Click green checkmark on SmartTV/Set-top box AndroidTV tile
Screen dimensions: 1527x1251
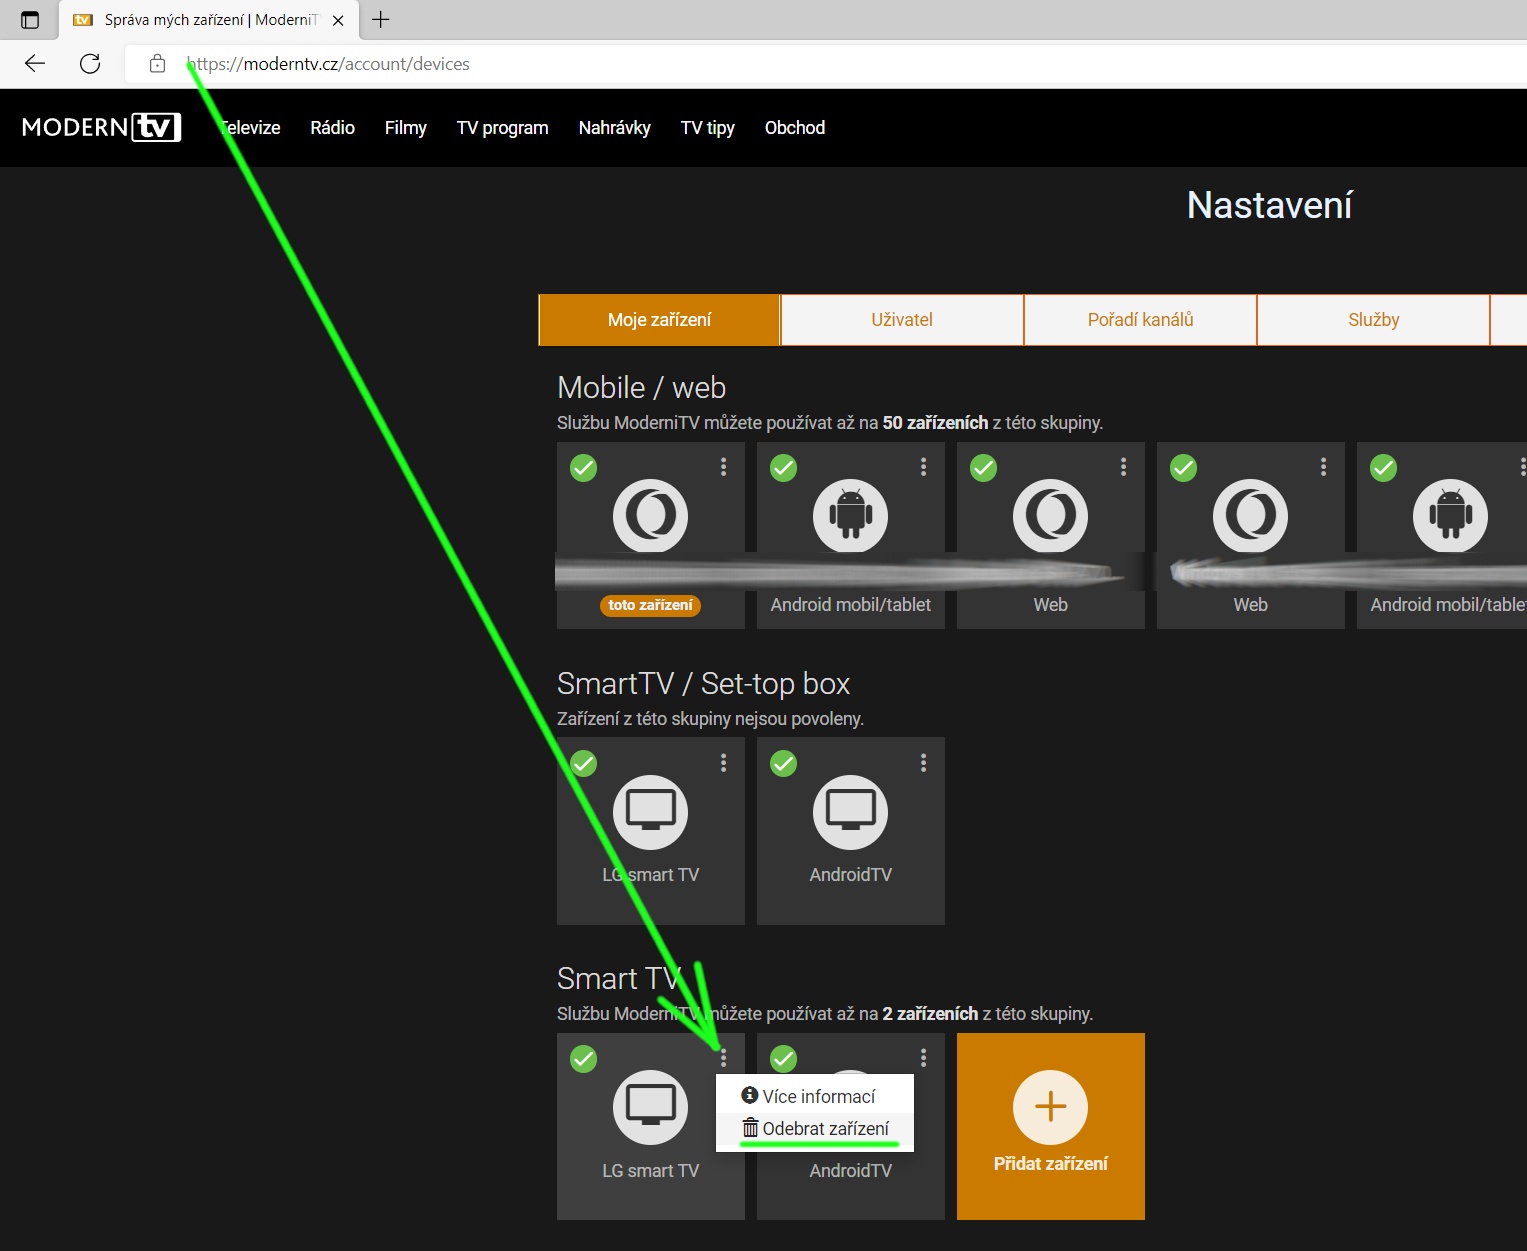tap(784, 764)
